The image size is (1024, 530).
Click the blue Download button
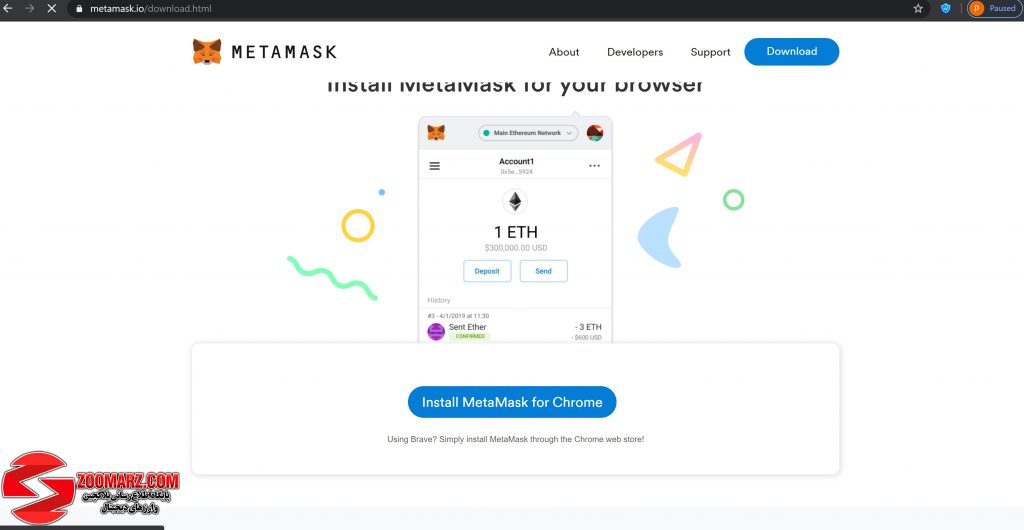click(x=792, y=52)
